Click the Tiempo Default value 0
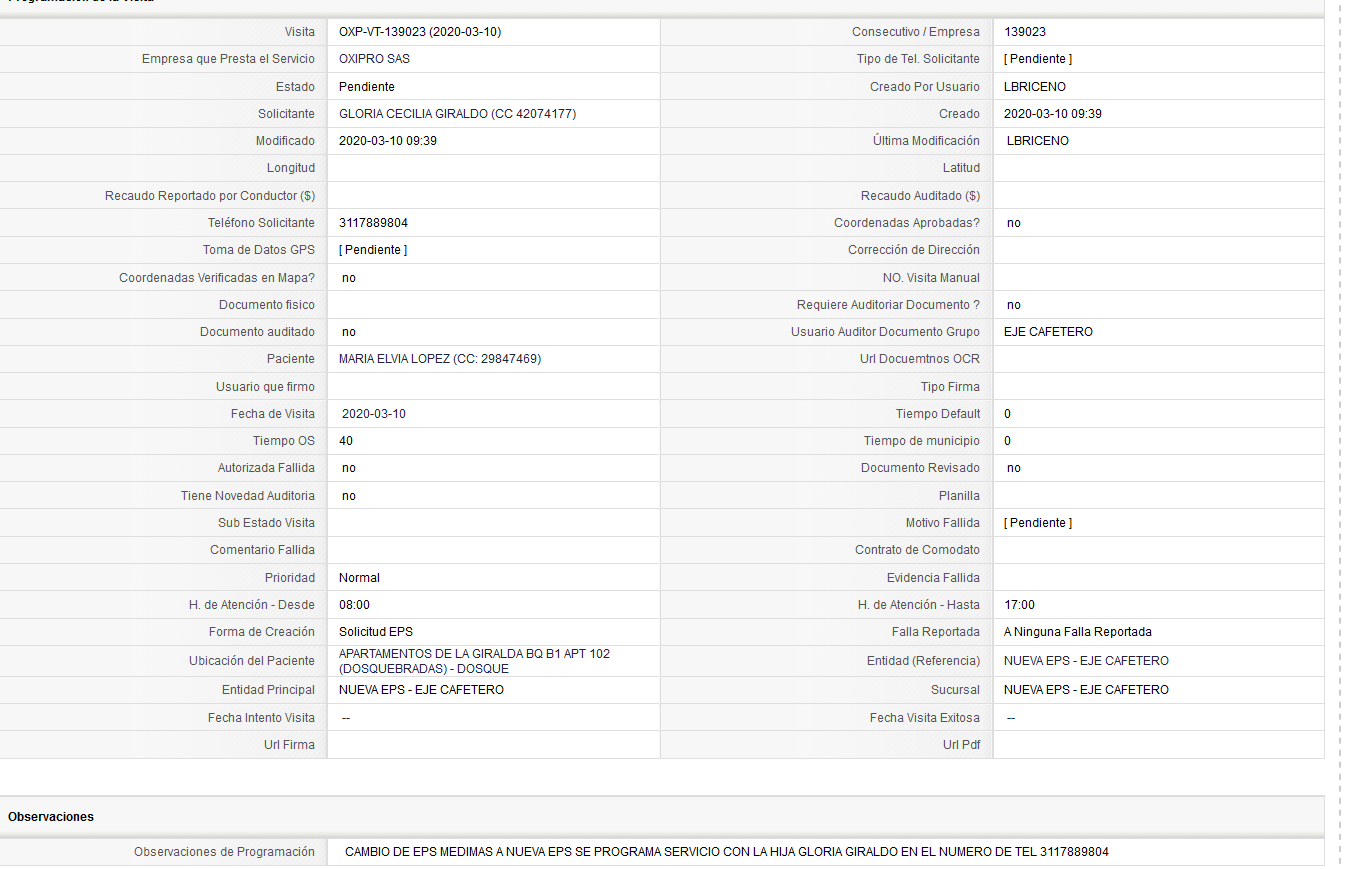The width and height of the screenshot is (1346, 869). pos(1007,414)
